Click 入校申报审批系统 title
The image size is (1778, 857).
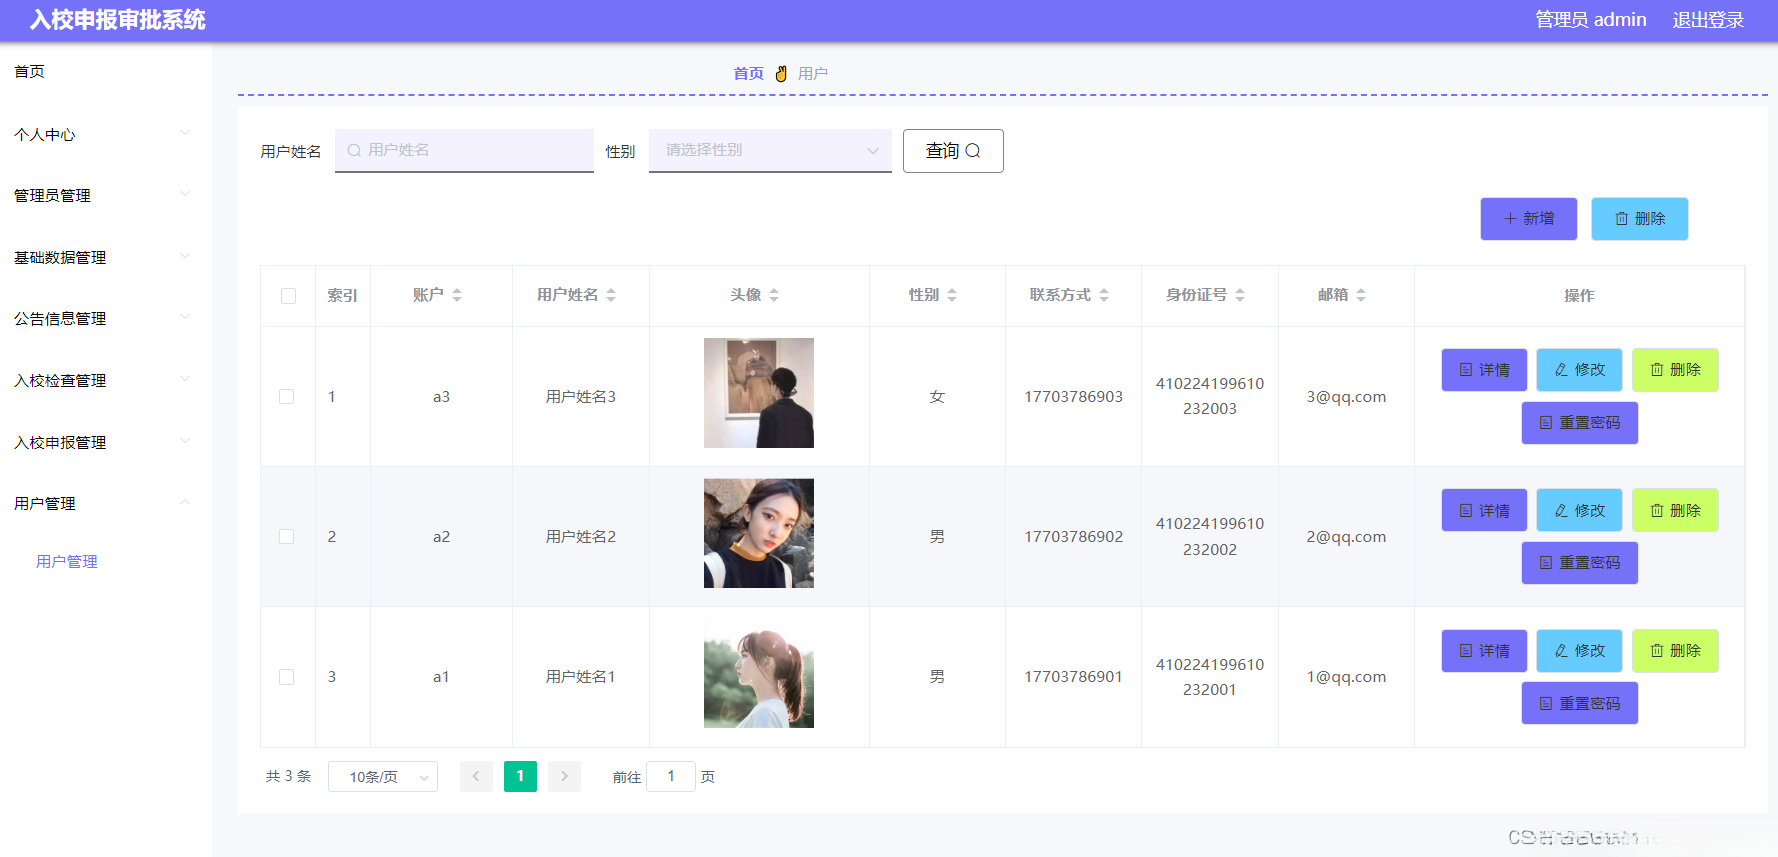118,20
